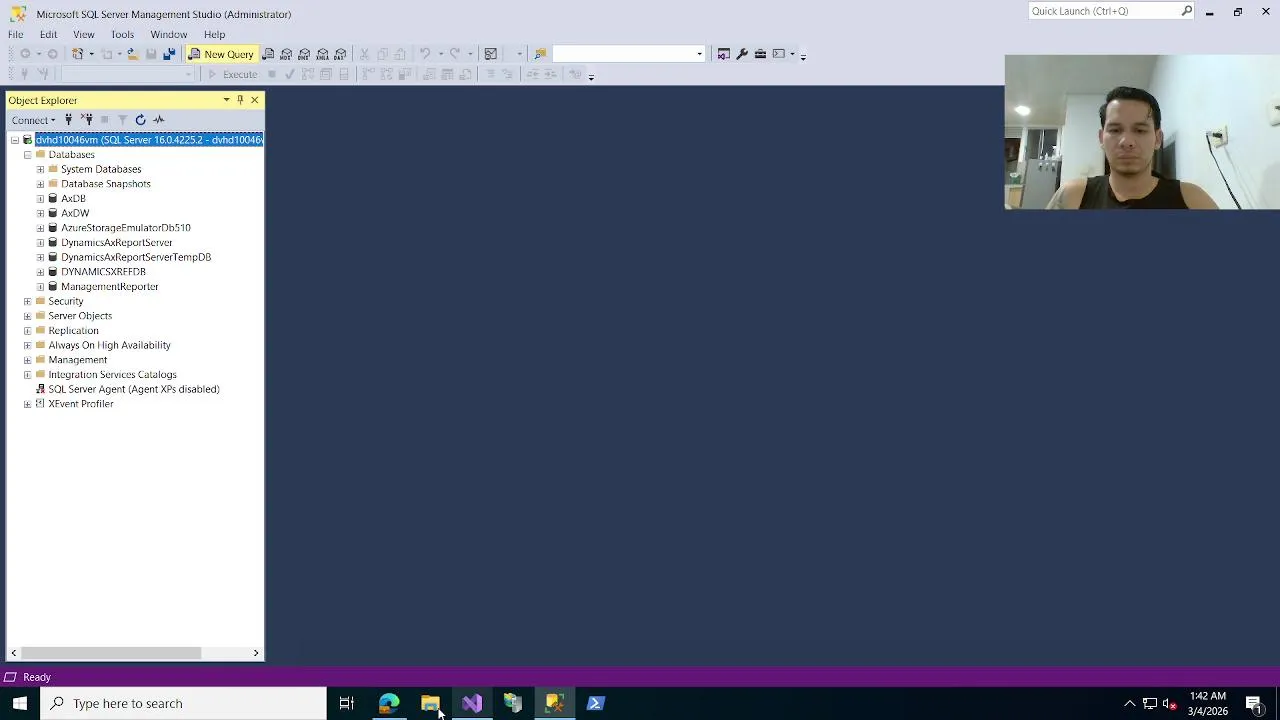Collapse the dvhd10046vm server node

tap(14, 140)
